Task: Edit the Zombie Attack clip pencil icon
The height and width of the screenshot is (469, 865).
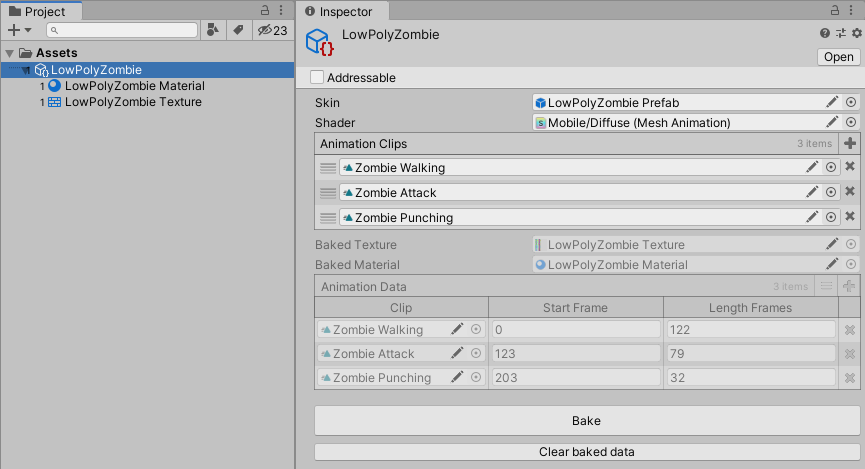Action: click(x=812, y=192)
